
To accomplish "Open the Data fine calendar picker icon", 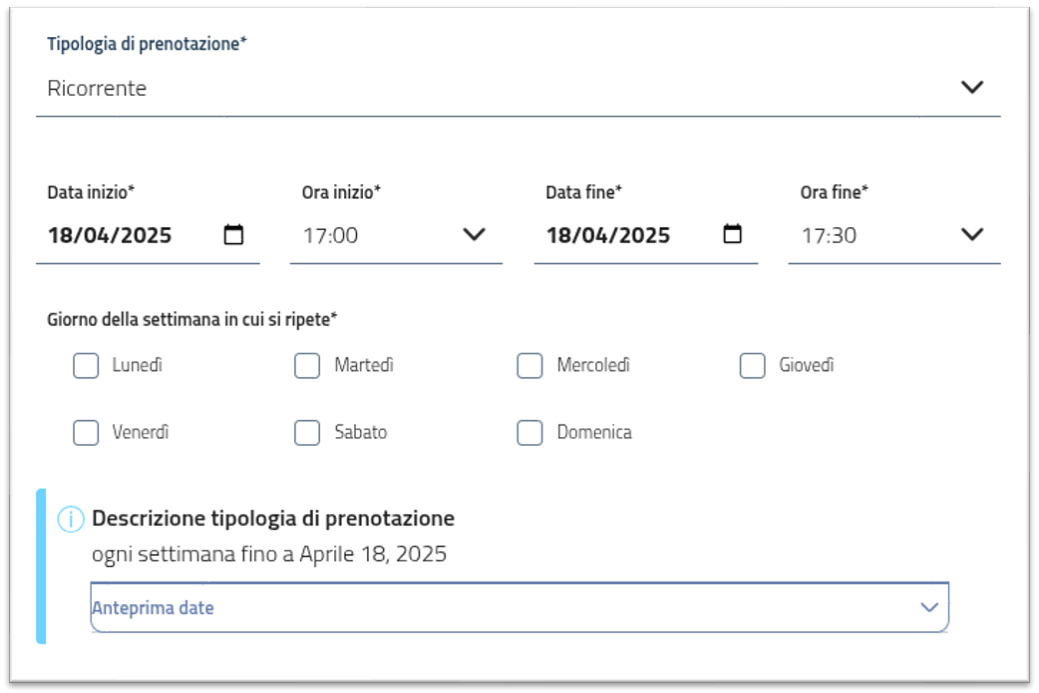I will (733, 234).
